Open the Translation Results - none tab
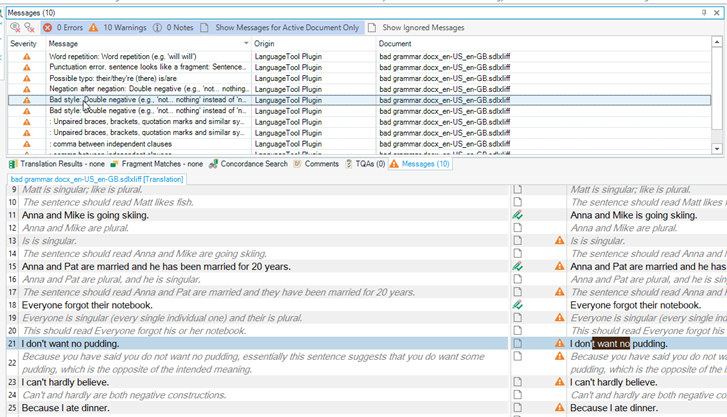727x417 pixels. pos(57,164)
